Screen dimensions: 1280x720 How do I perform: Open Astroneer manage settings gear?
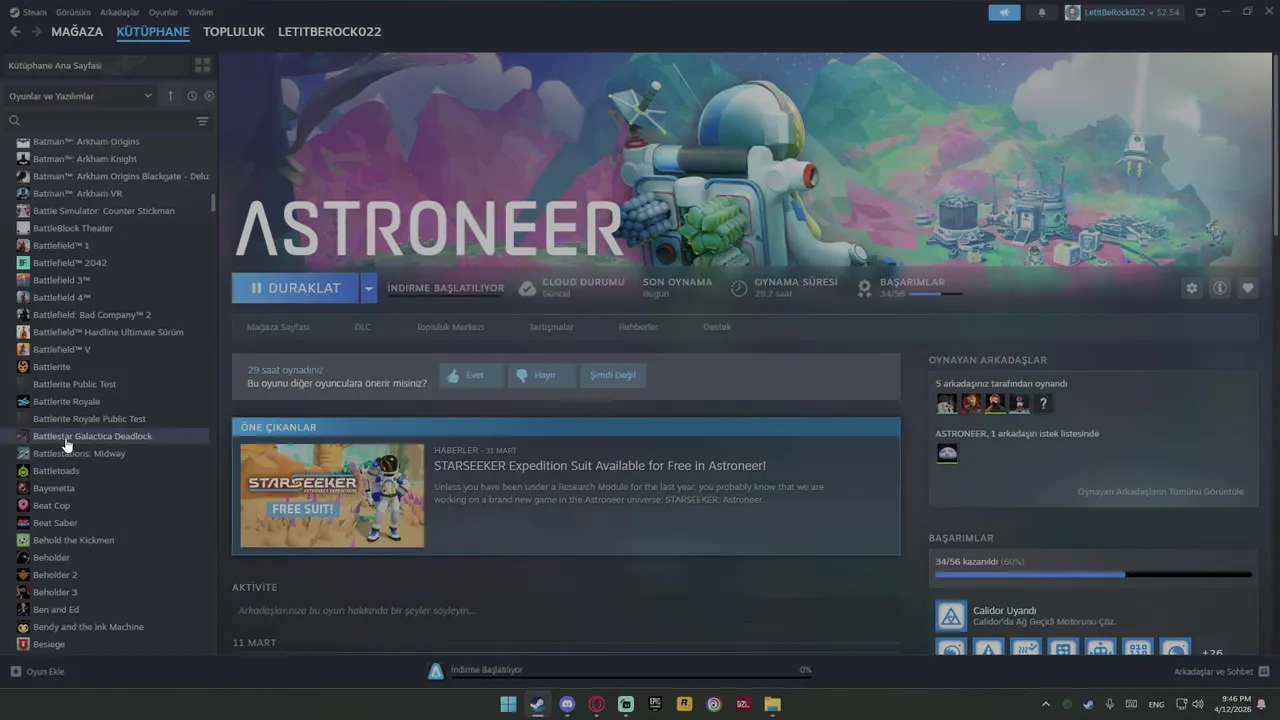[1191, 288]
